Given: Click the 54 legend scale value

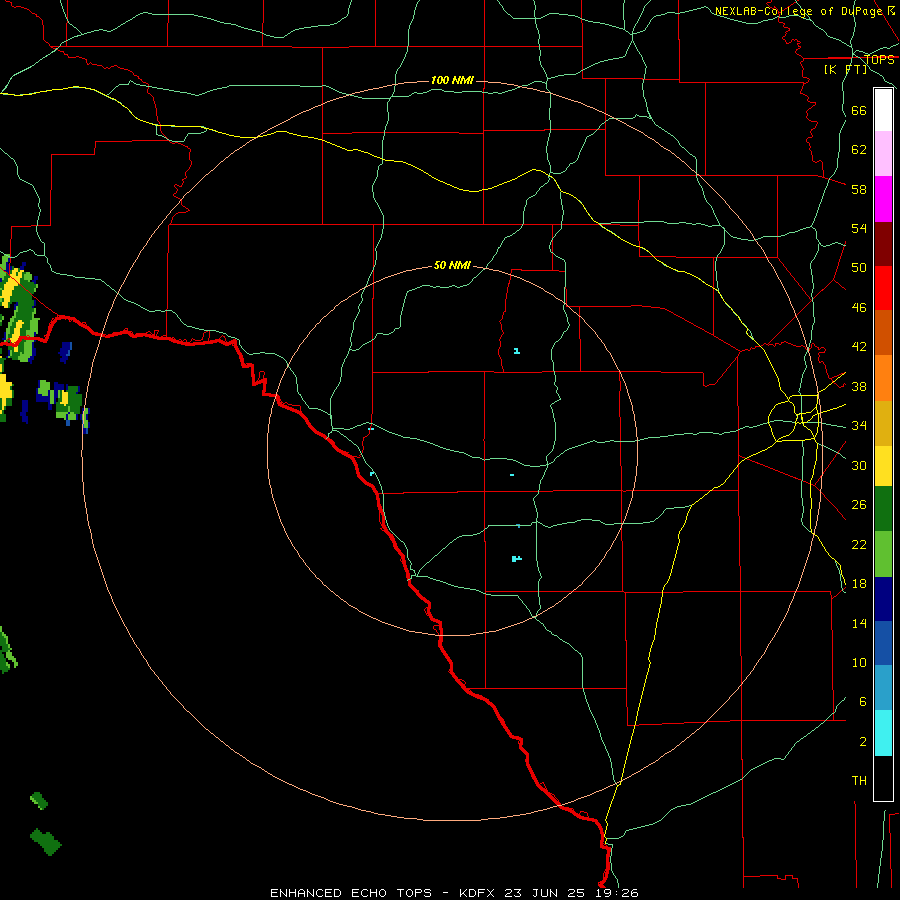Looking at the screenshot, I should click(859, 228).
